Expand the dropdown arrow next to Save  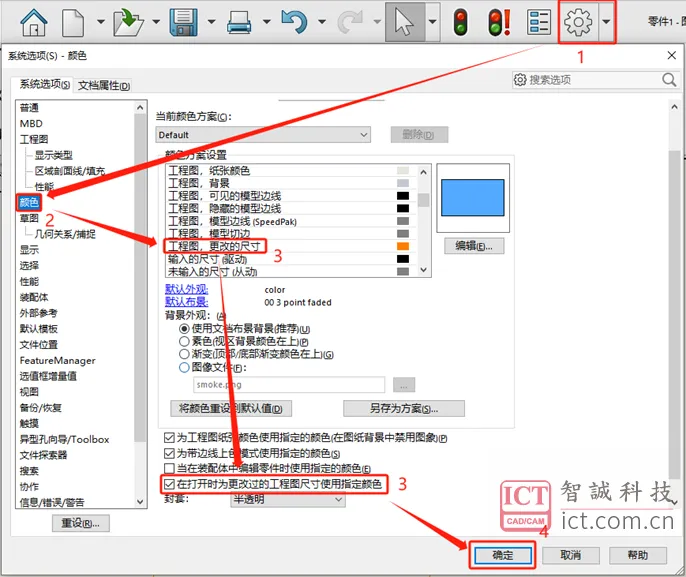pos(211,21)
